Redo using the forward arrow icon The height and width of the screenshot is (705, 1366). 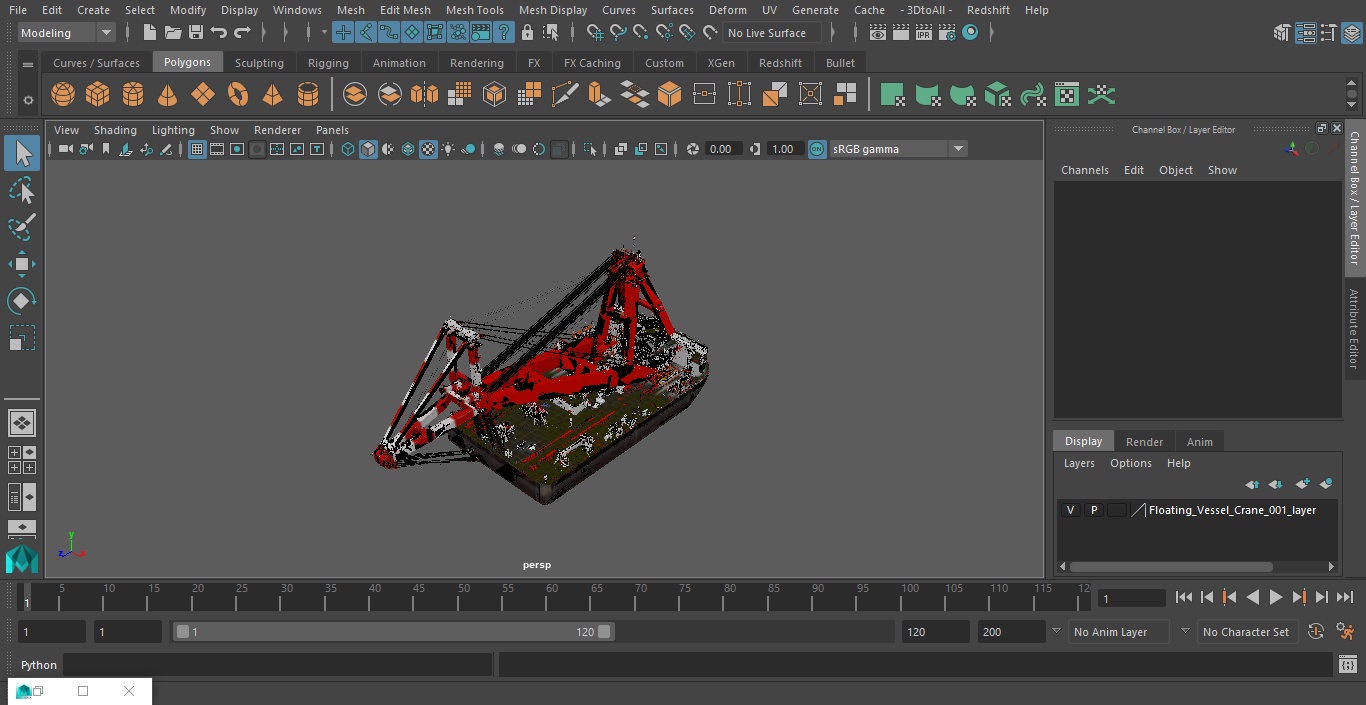(242, 33)
